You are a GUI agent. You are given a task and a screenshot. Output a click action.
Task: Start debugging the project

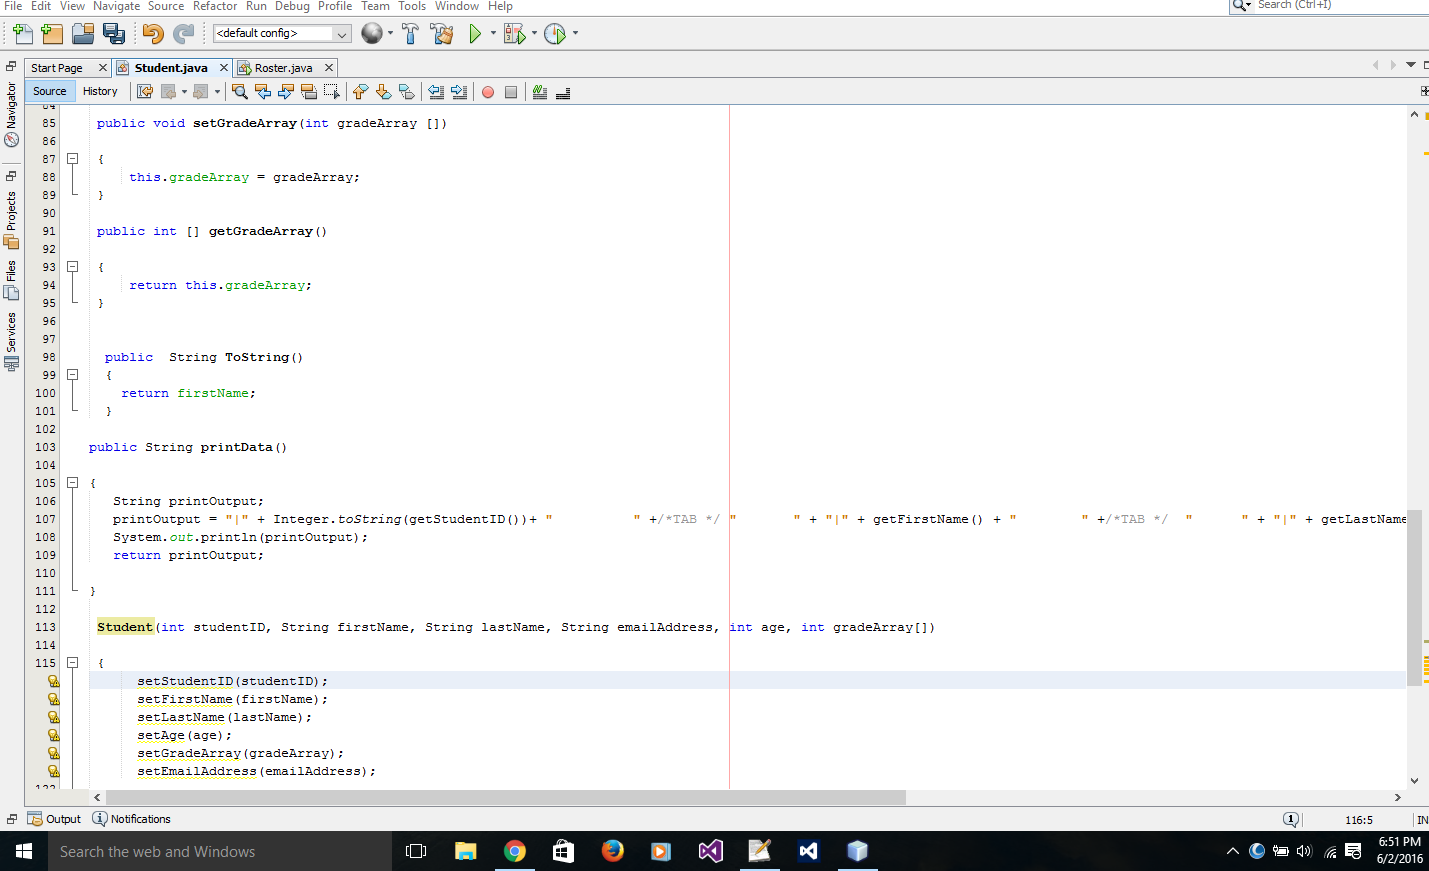pyautogui.click(x=514, y=33)
